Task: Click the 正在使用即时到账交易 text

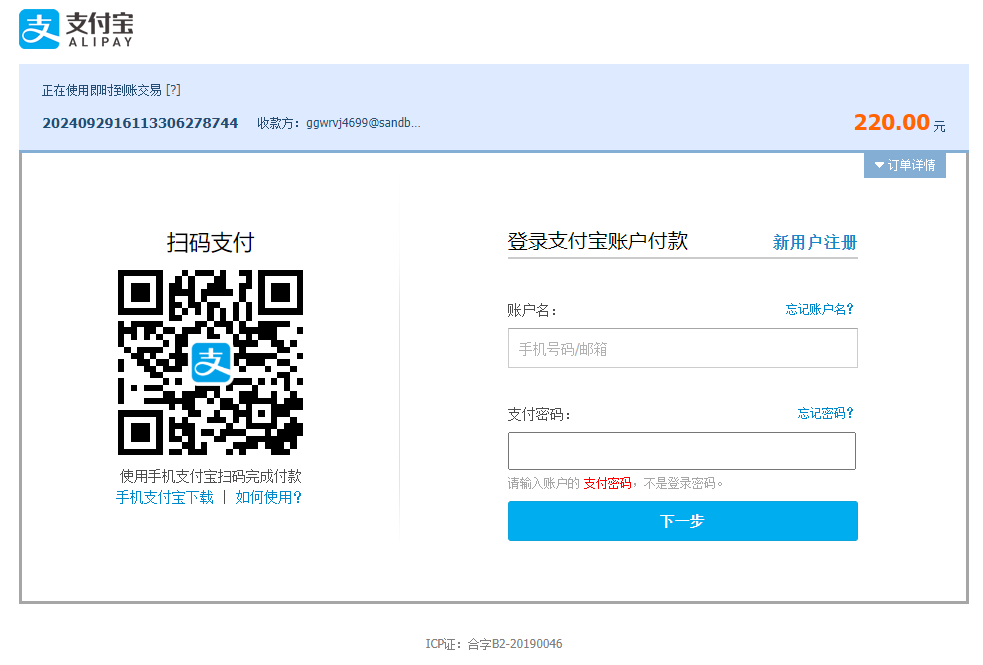Action: 102,90
